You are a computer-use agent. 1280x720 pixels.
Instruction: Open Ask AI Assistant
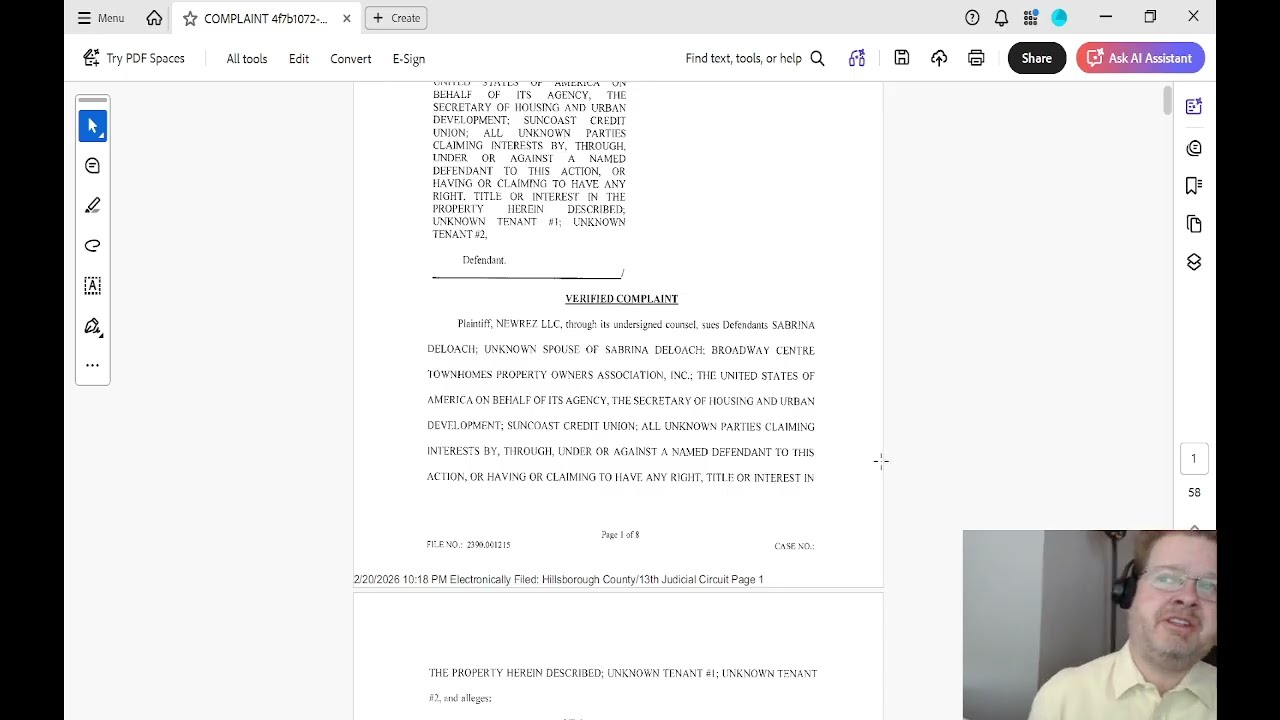1141,58
